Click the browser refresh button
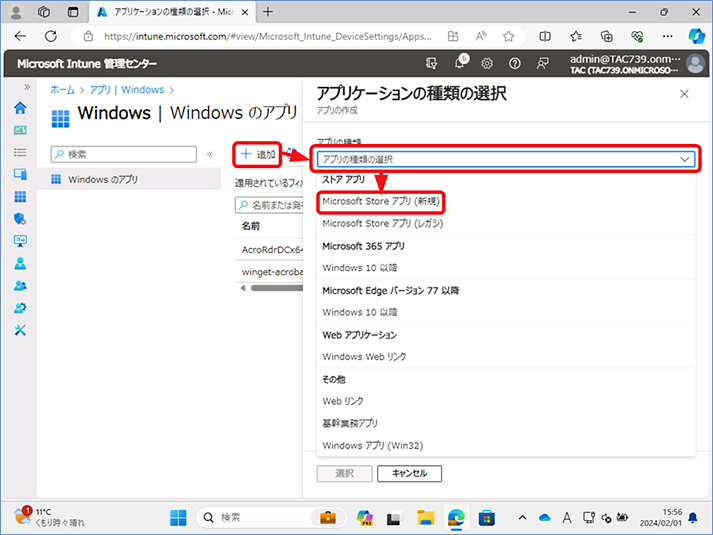Image resolution: width=713 pixels, height=535 pixels. point(51,36)
